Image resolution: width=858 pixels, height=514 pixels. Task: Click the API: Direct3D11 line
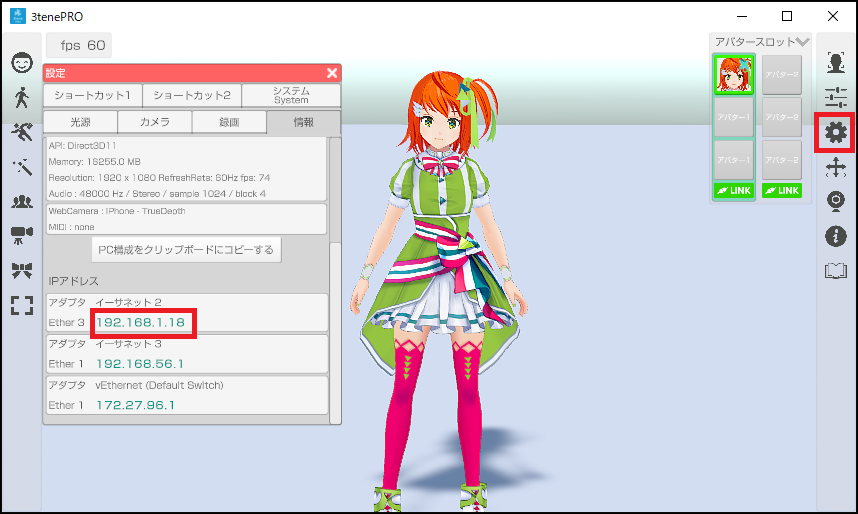click(x=82, y=146)
